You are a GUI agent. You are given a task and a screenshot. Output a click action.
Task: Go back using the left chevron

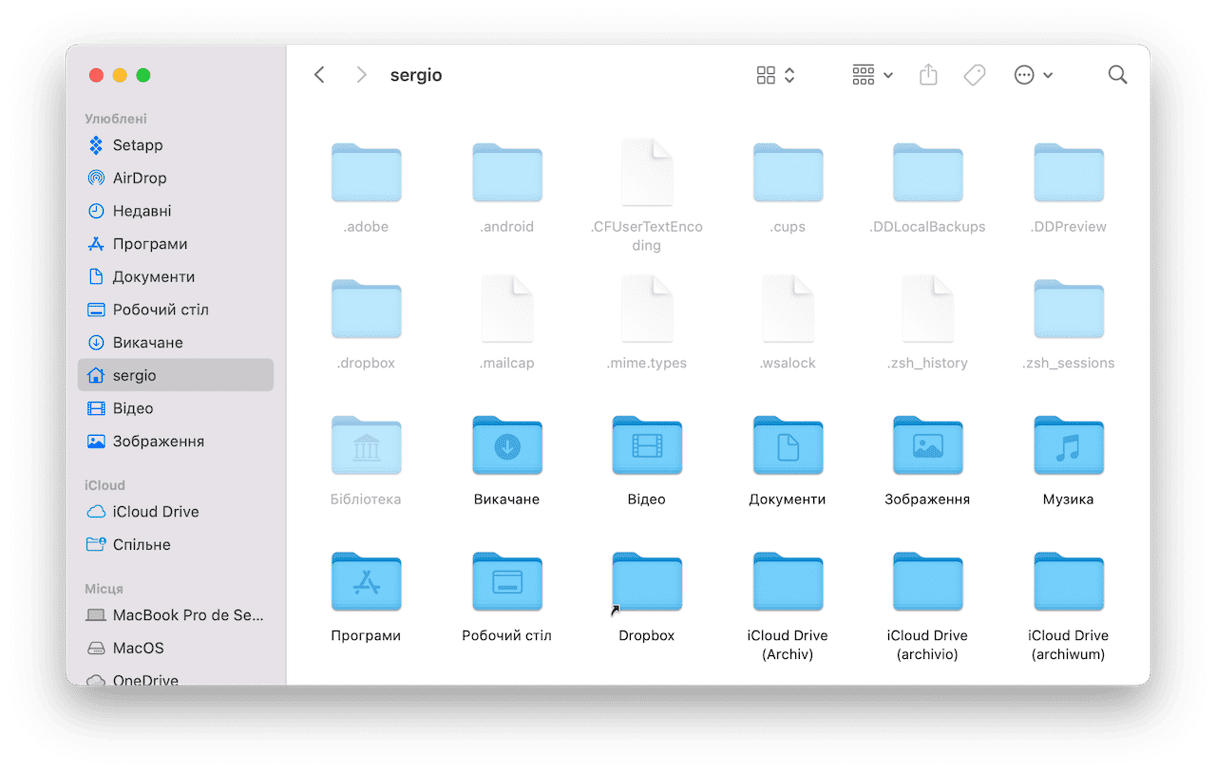(319, 75)
